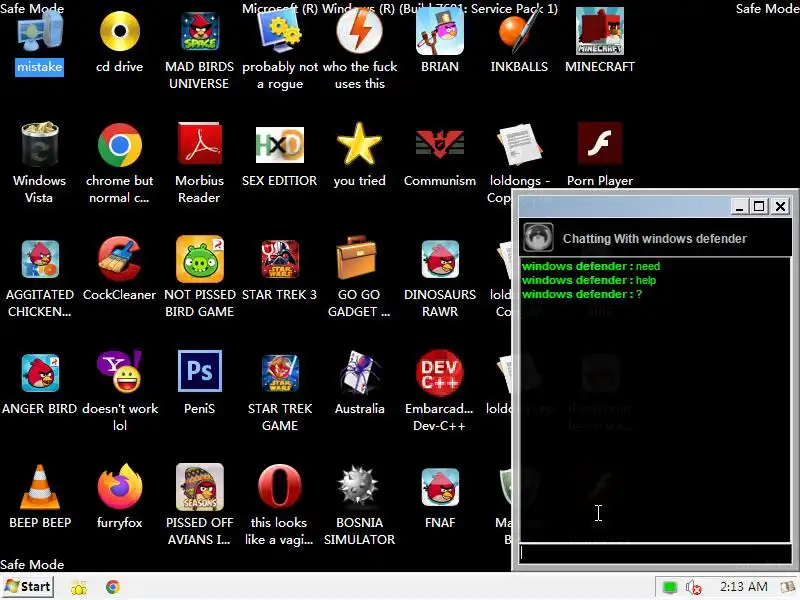Click chat message 'windows defender : need'
Screen dimensions: 800x600
591,266
